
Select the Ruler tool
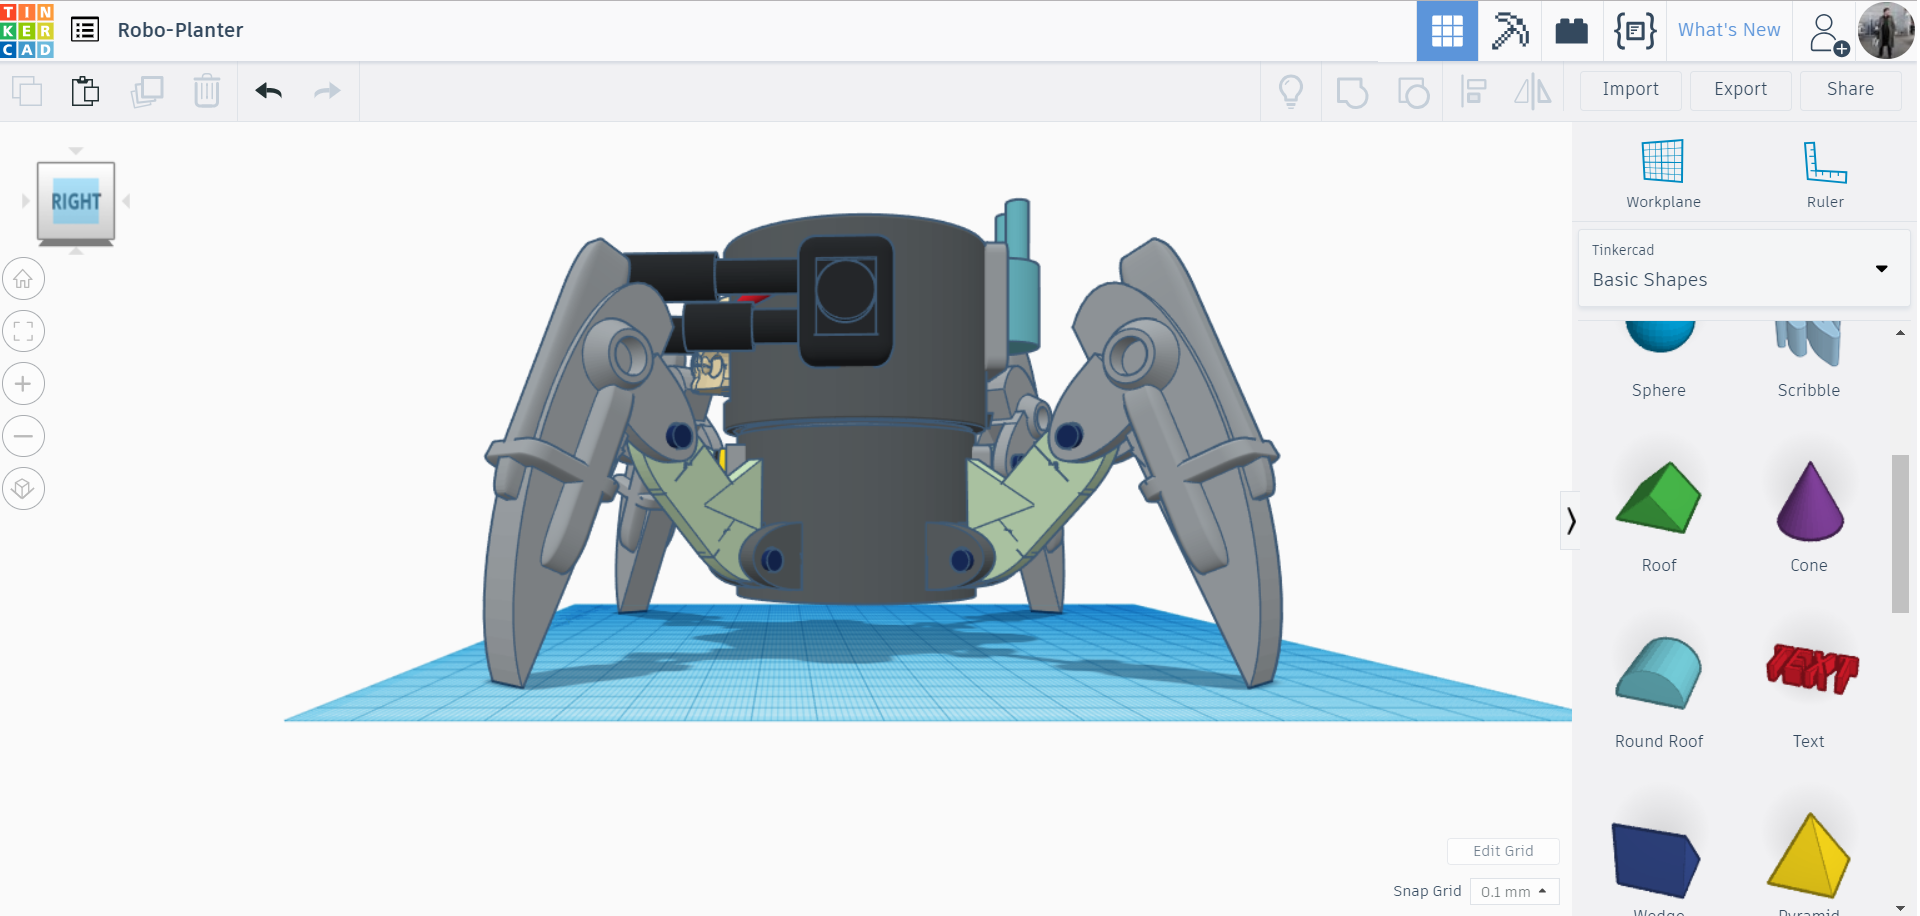1825,173
